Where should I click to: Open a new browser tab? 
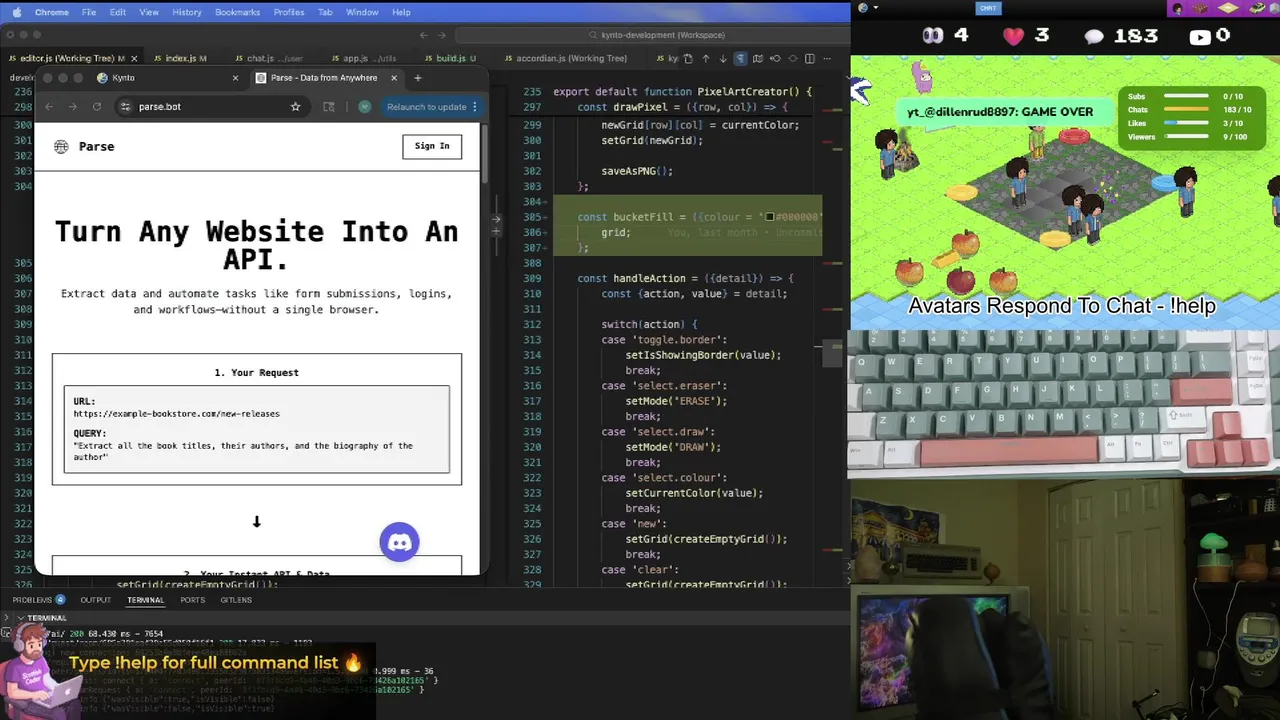pos(418,78)
